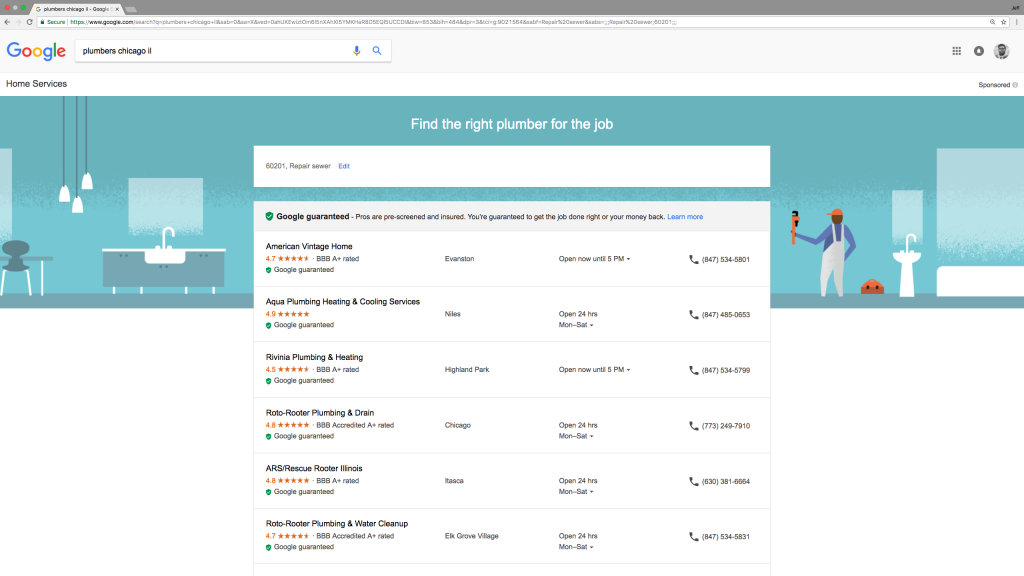Screen dimensions: 1024x576
Task: Click the Elk Grove Village location text
Action: click(472, 536)
